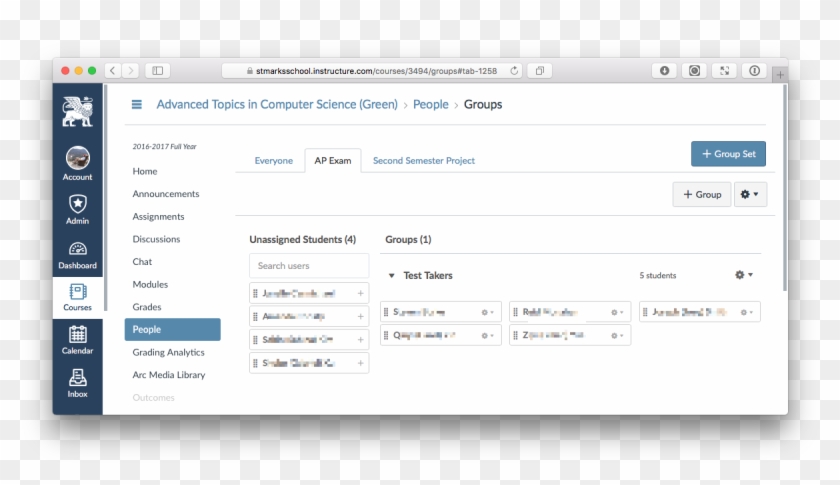The height and width of the screenshot is (485, 840).
Task: Click the tabs overview button by the address bar
Action: point(540,71)
